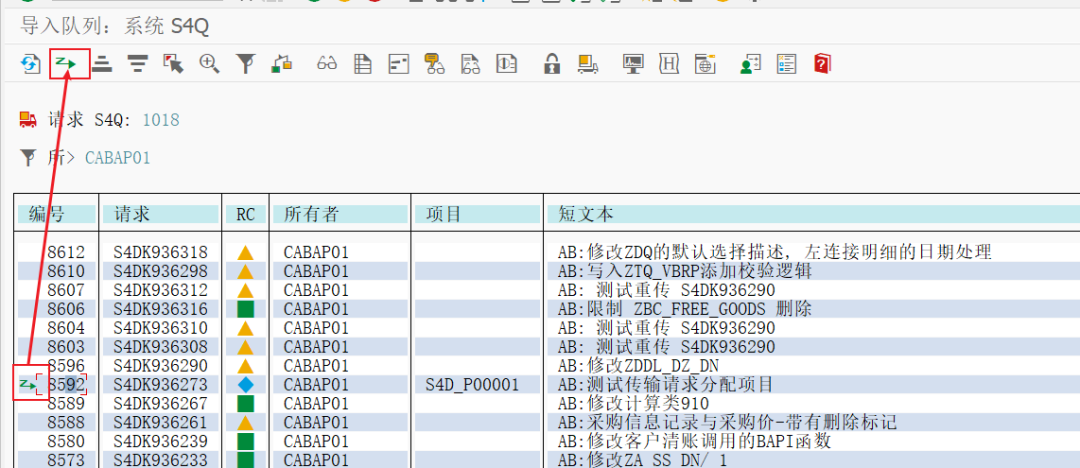The height and width of the screenshot is (468, 1080).
Task: Select request S4DK936316
Action: pyautogui.click(x=160, y=309)
